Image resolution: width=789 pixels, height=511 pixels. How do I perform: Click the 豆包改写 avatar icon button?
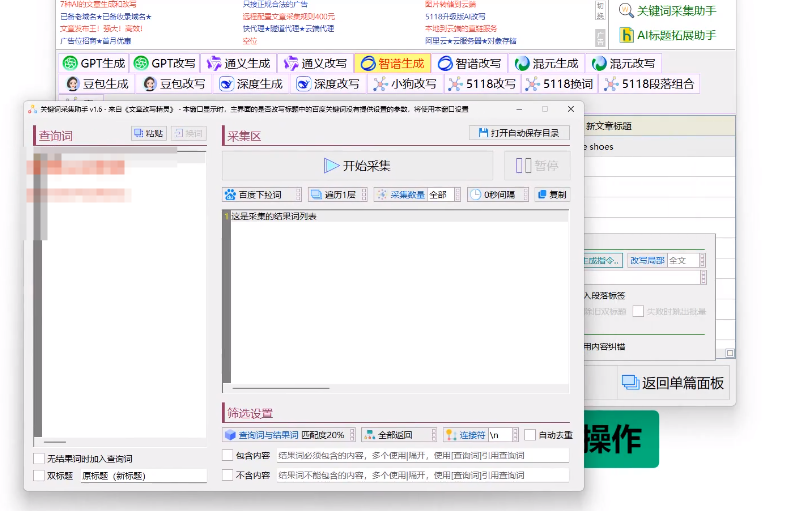(x=175, y=83)
